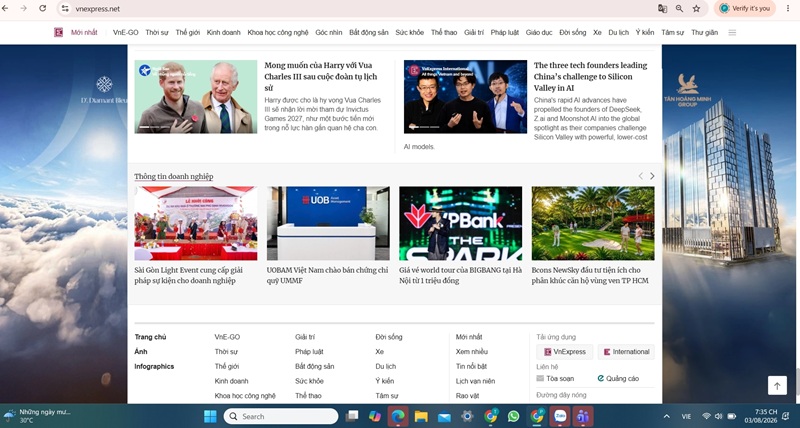
Task: Open Chrome's three-dot menu
Action: click(788, 9)
